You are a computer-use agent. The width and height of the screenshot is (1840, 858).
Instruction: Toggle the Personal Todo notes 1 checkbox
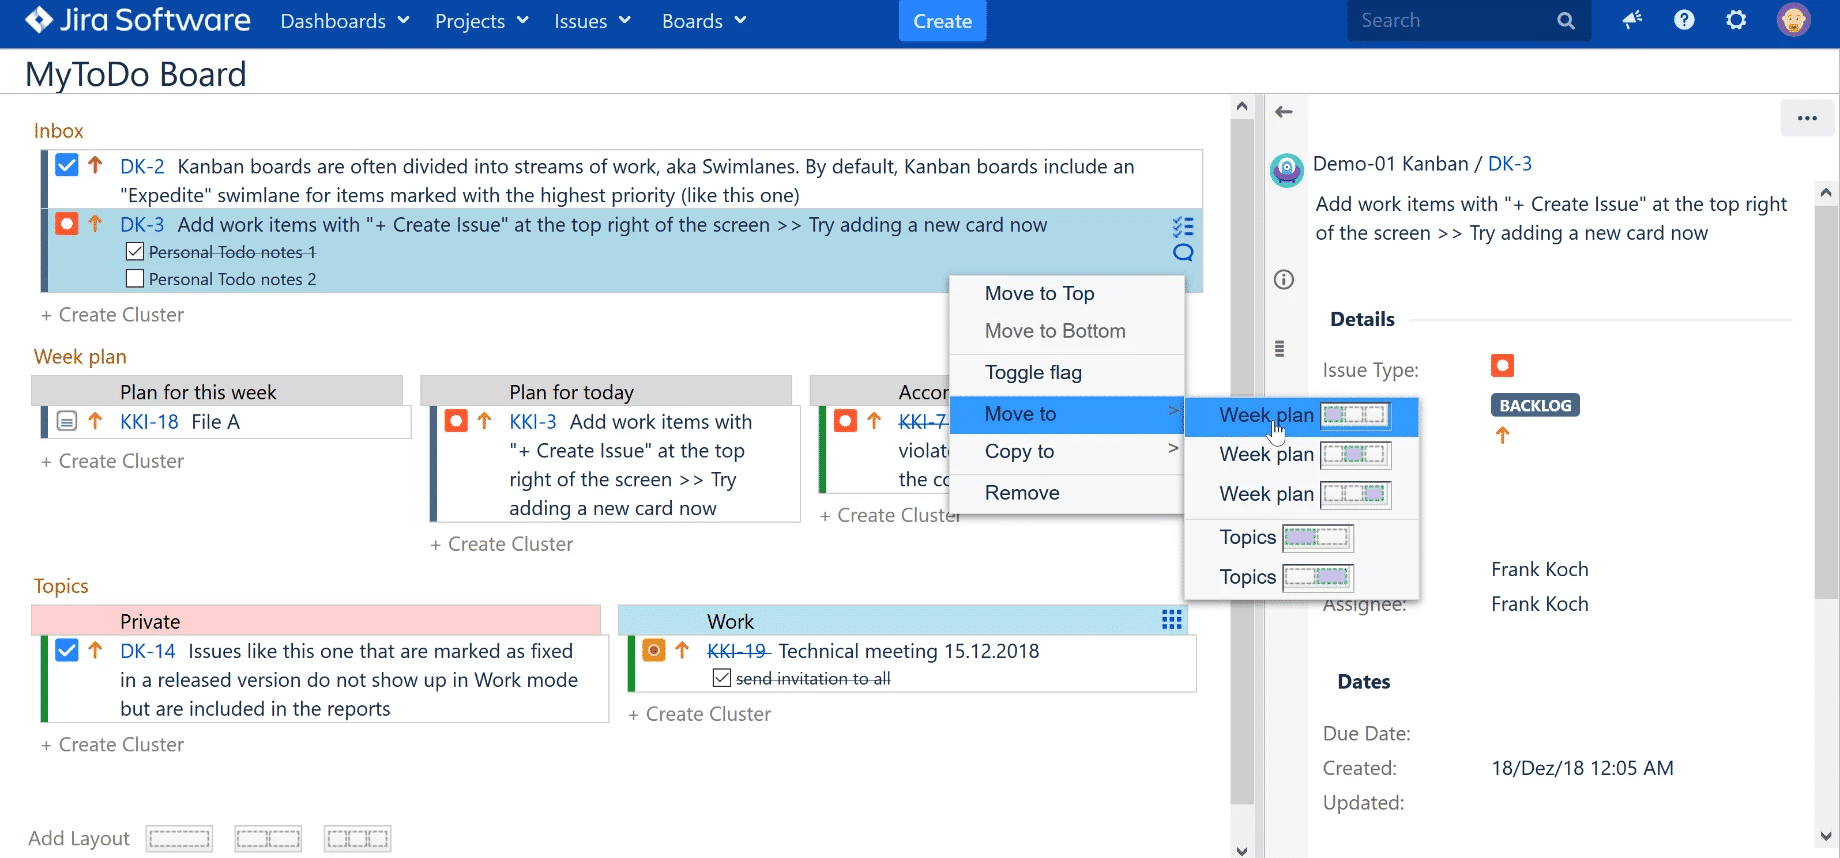(135, 252)
